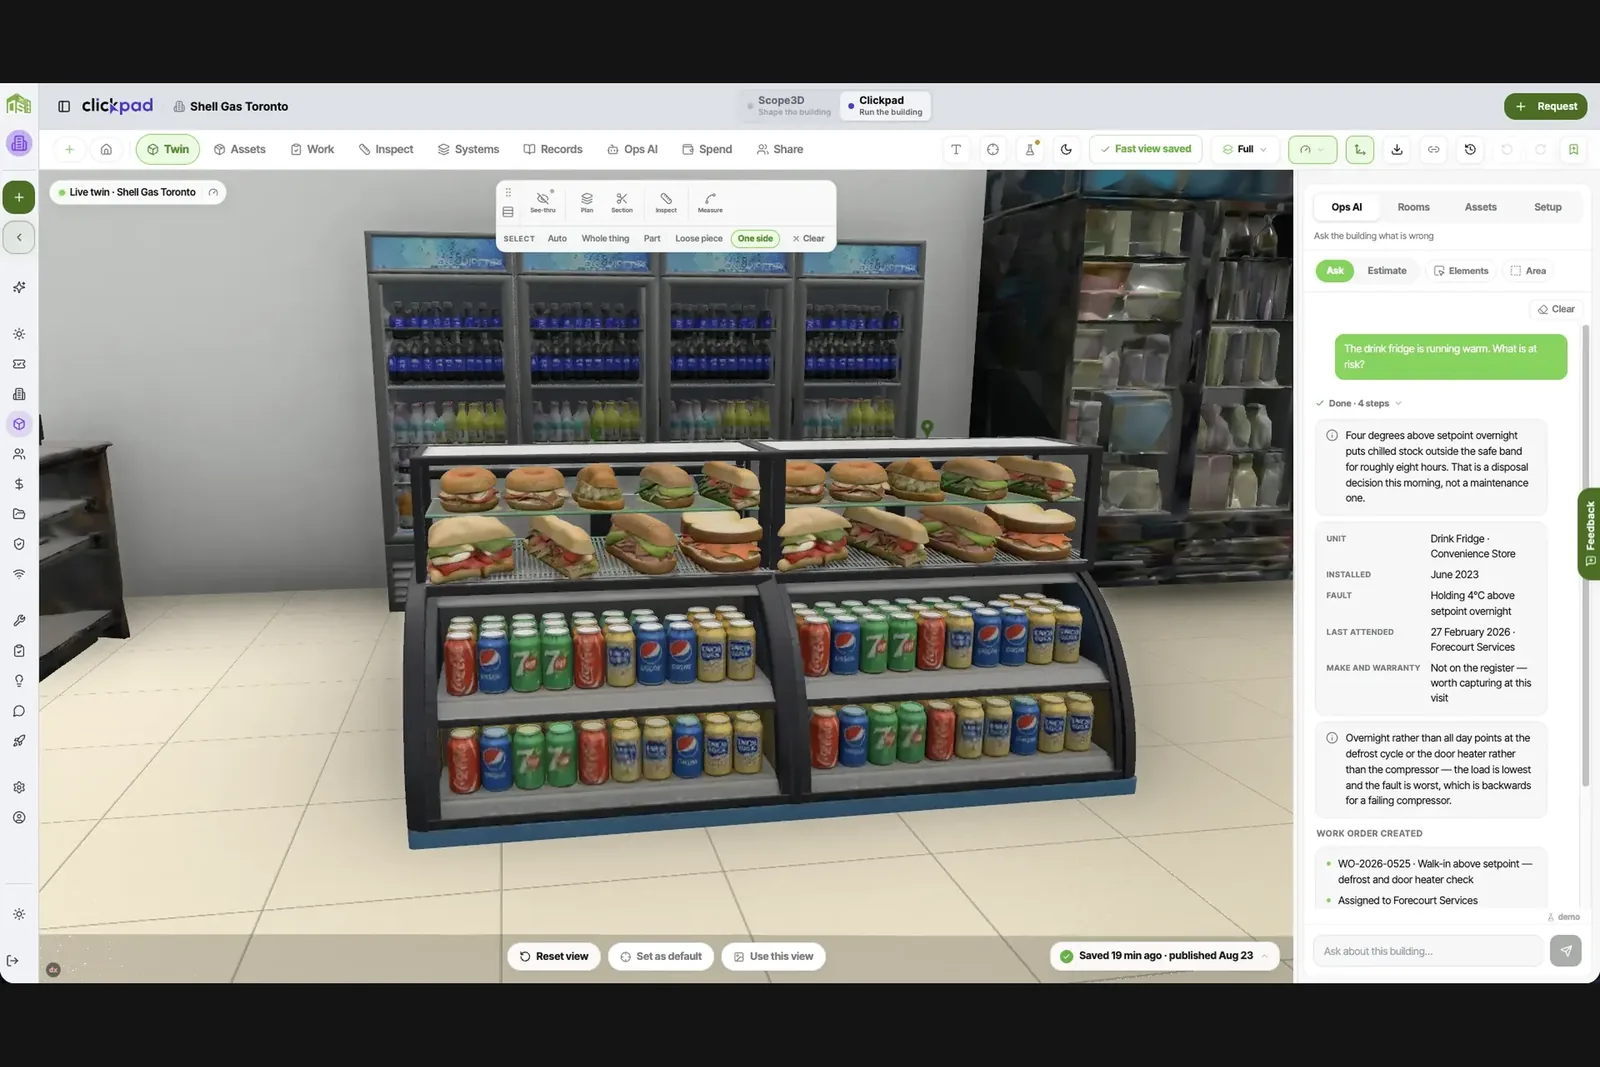This screenshot has height=1067, width=1600.
Task: Expand the Done 4 steps section
Action: 1359,403
